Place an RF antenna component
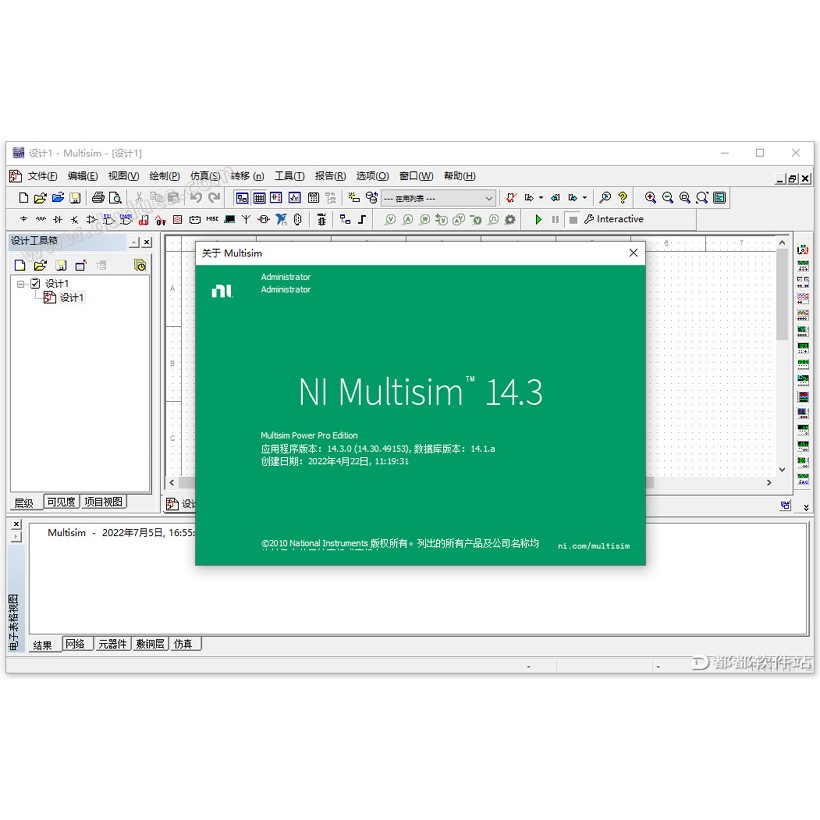The height and width of the screenshot is (820, 820). click(x=246, y=220)
